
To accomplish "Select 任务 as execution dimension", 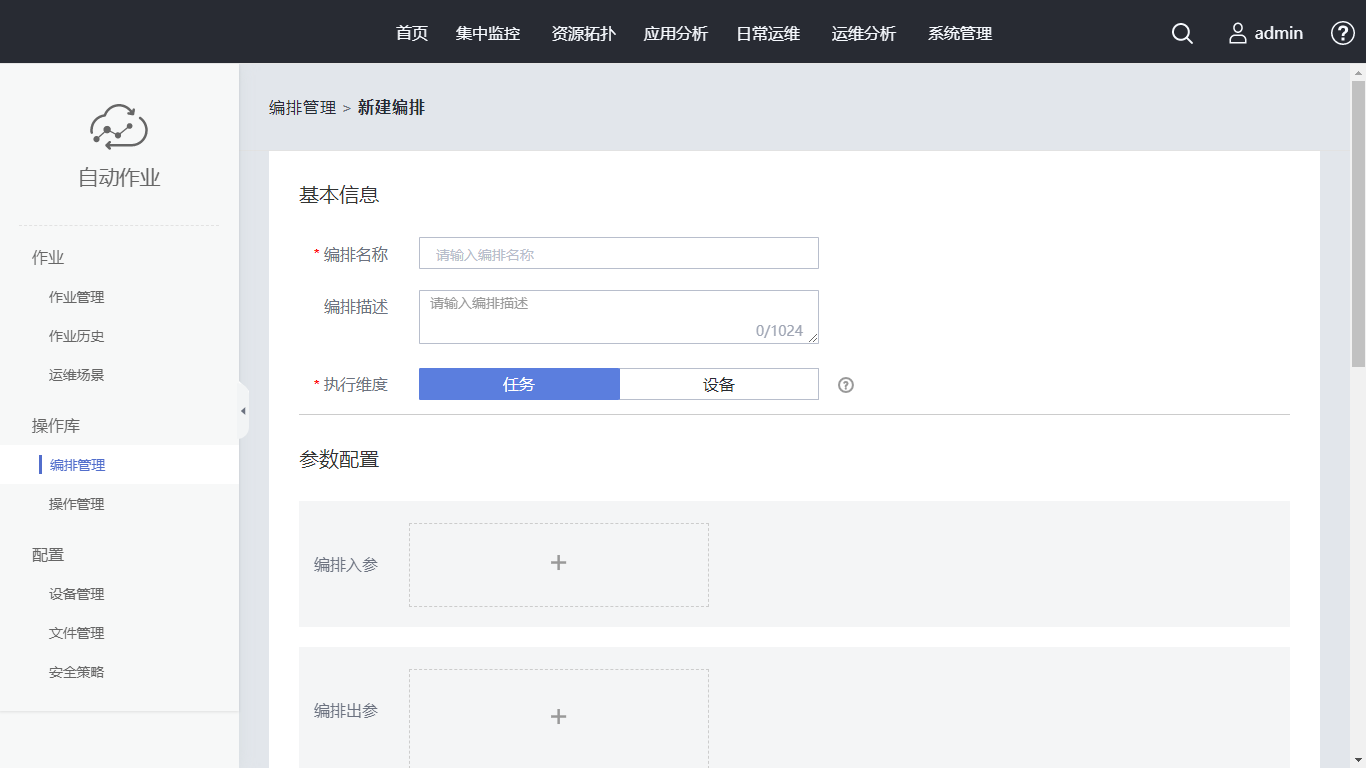I will pos(519,385).
